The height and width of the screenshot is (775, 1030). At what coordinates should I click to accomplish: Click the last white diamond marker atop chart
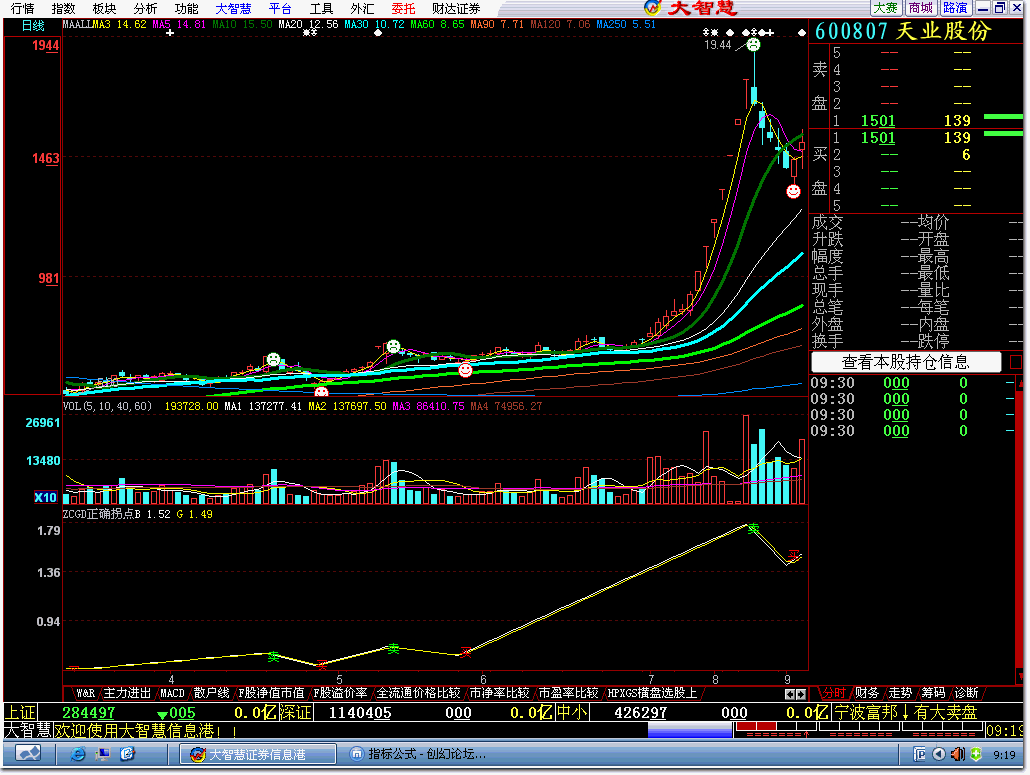[x=801, y=32]
